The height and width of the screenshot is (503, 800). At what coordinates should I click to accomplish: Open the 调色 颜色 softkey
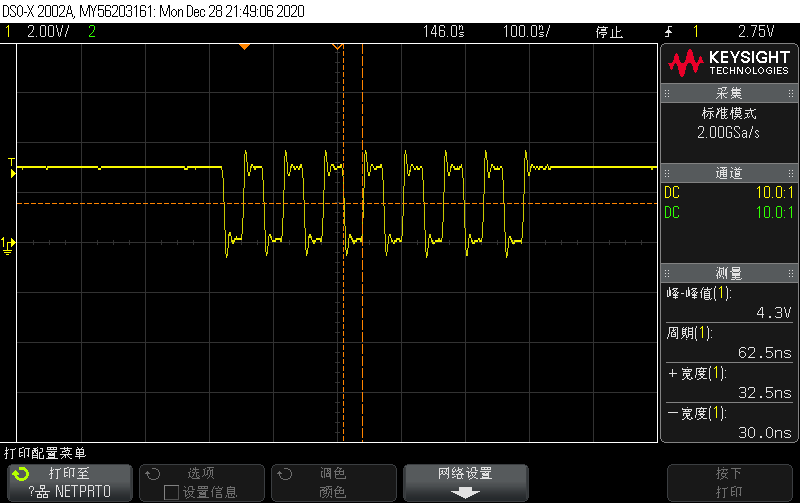pyautogui.click(x=334, y=483)
